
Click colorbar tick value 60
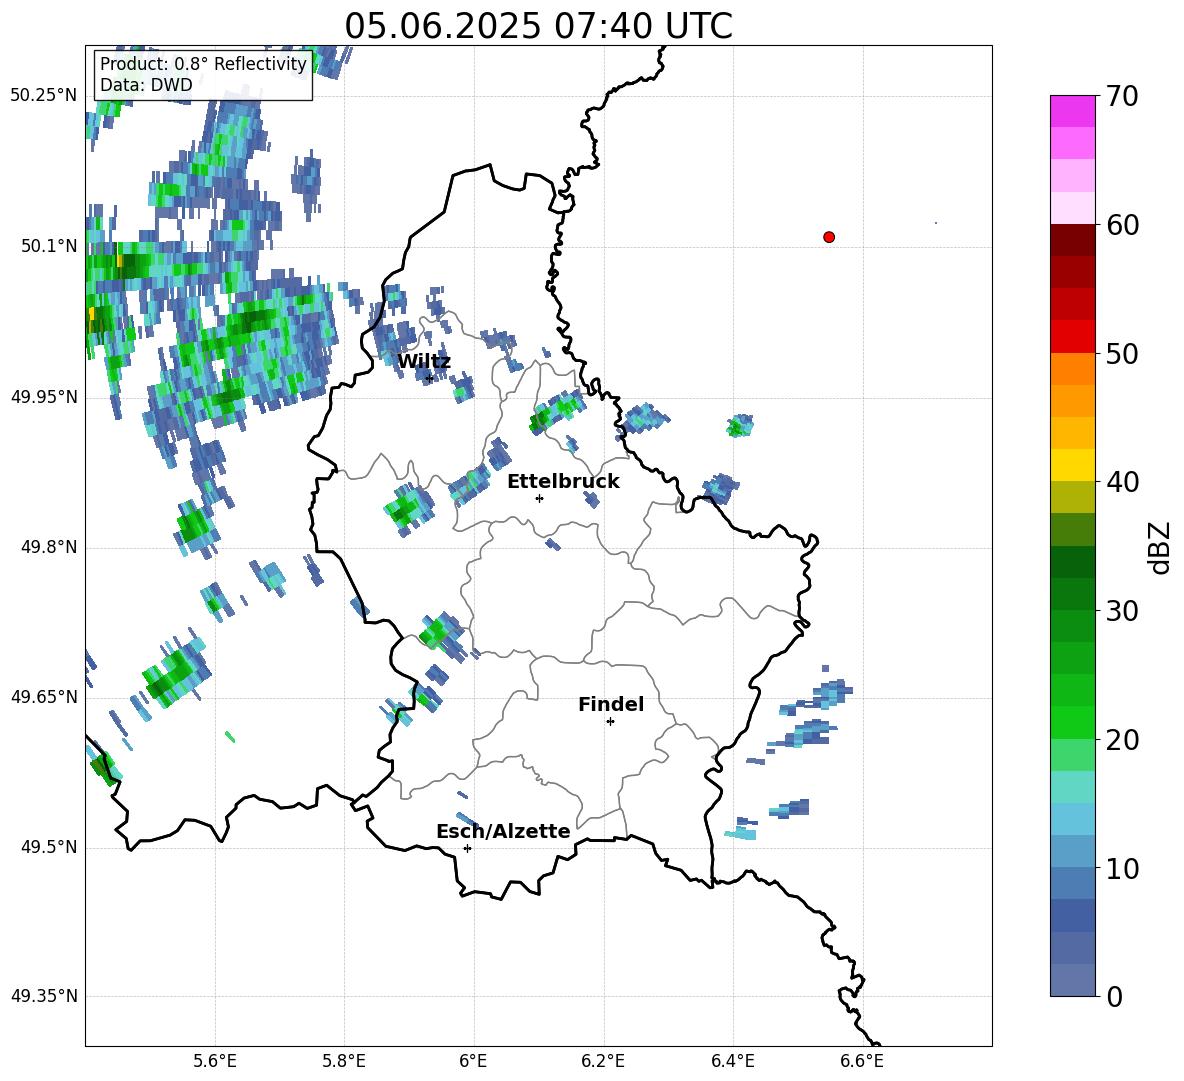click(x=1122, y=225)
